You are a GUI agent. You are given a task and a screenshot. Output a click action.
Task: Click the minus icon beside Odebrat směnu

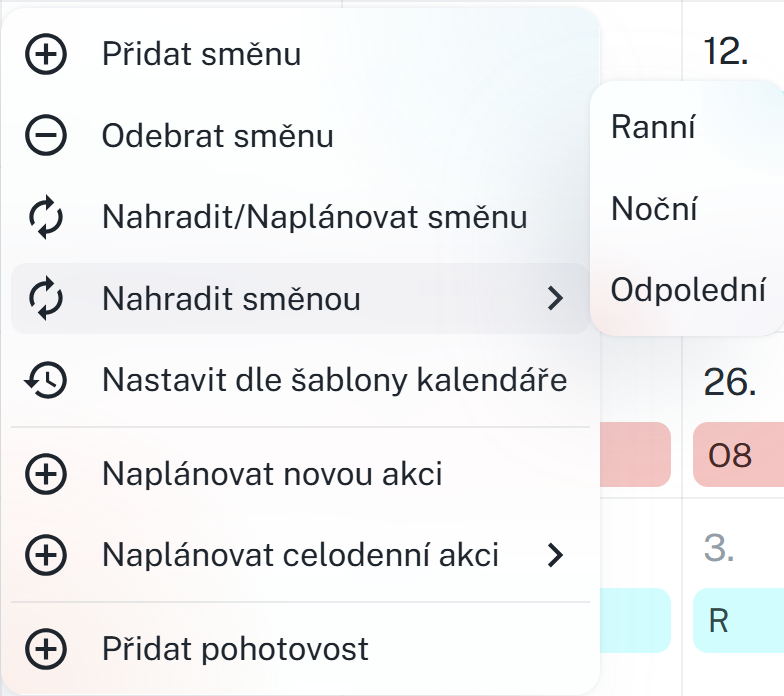(x=45, y=136)
